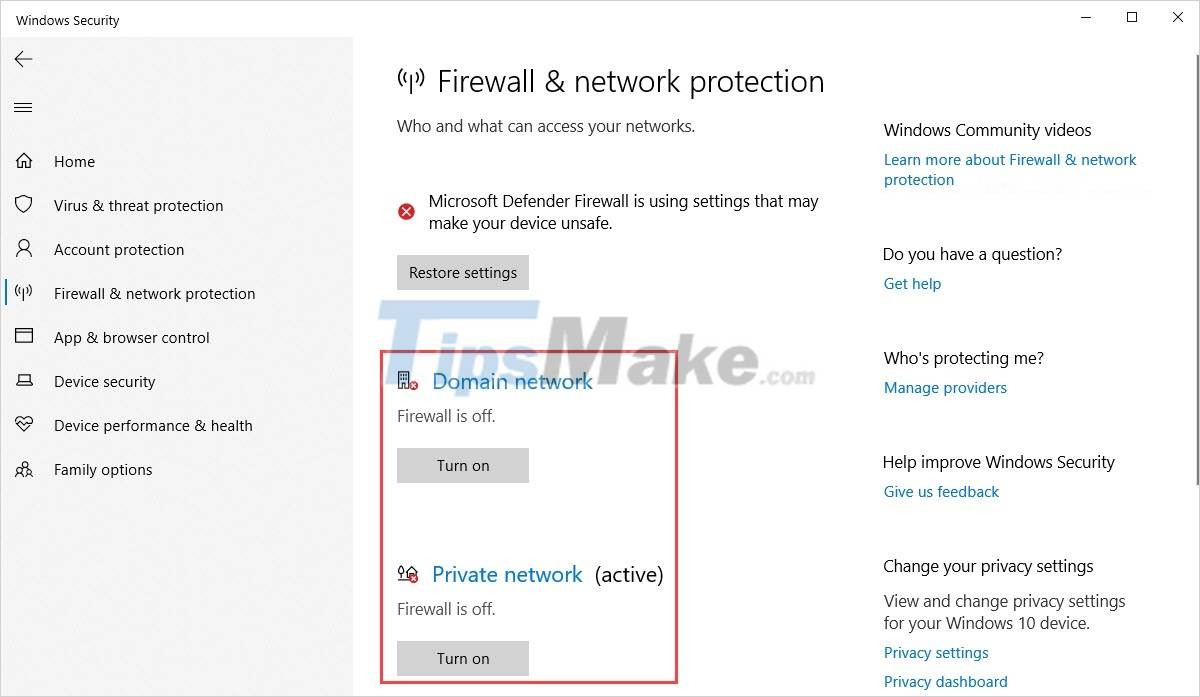Select Home from the sidebar menu

coord(74,161)
